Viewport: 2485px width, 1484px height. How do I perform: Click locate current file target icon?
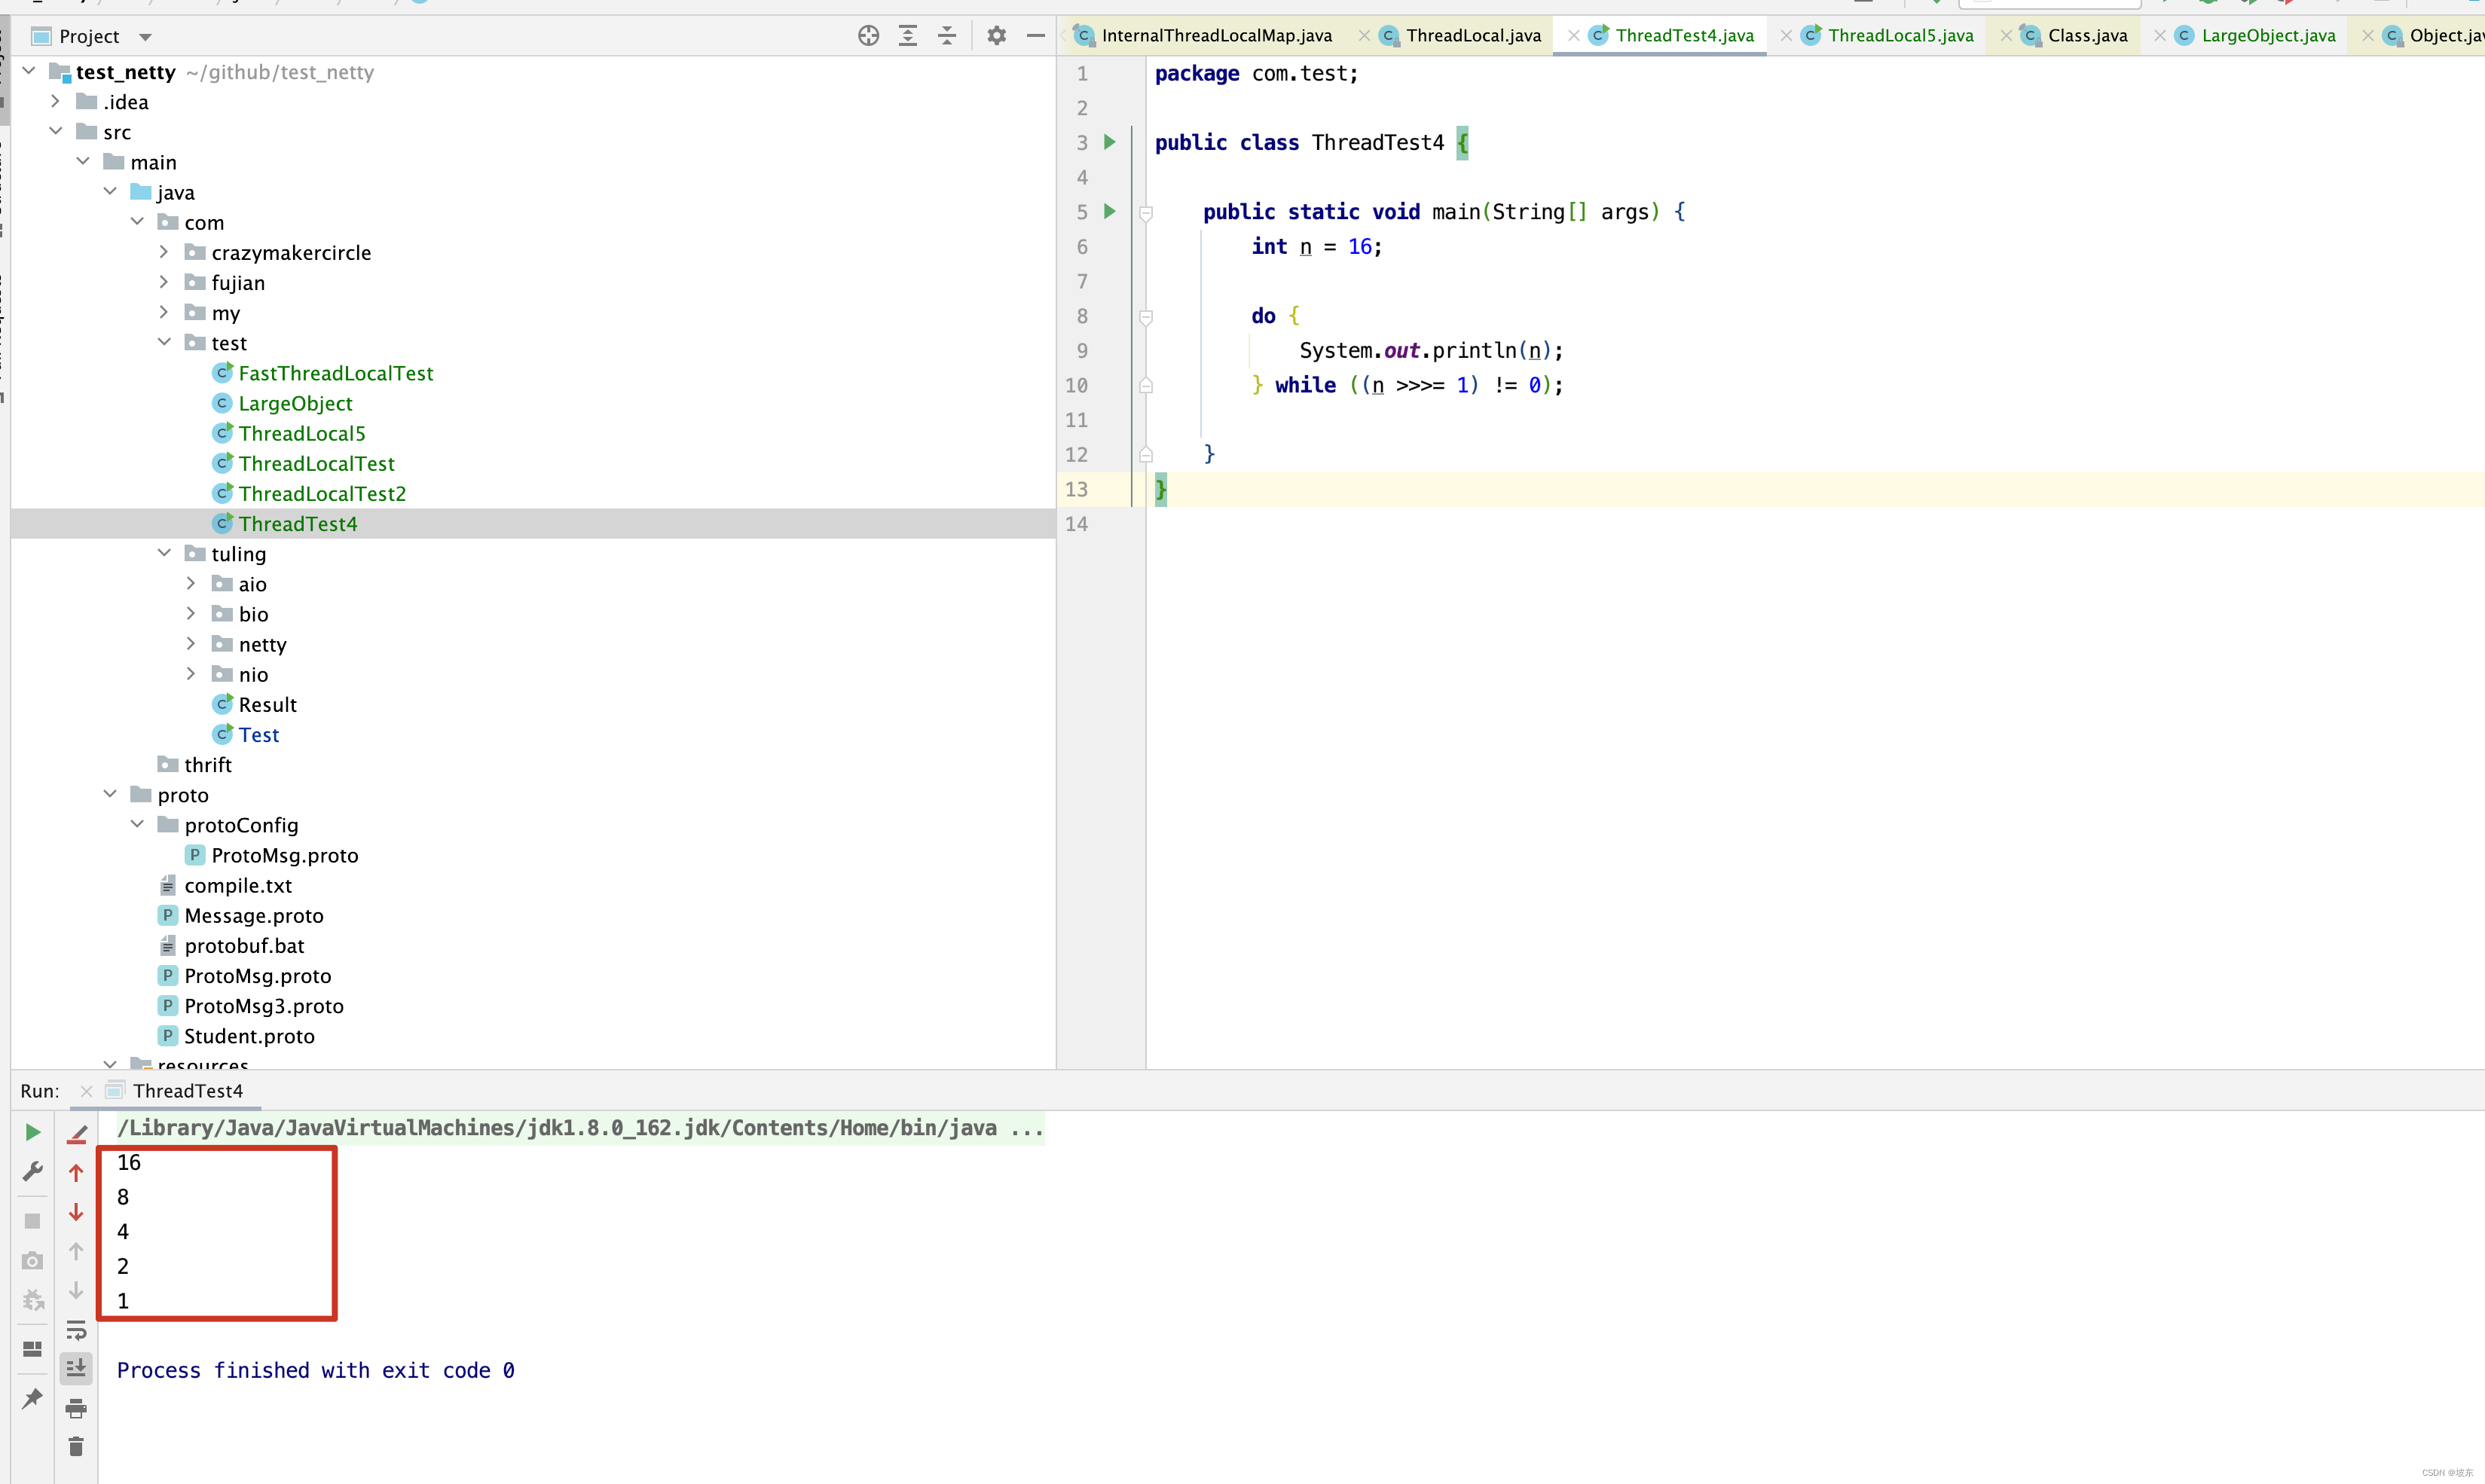pos(868,36)
